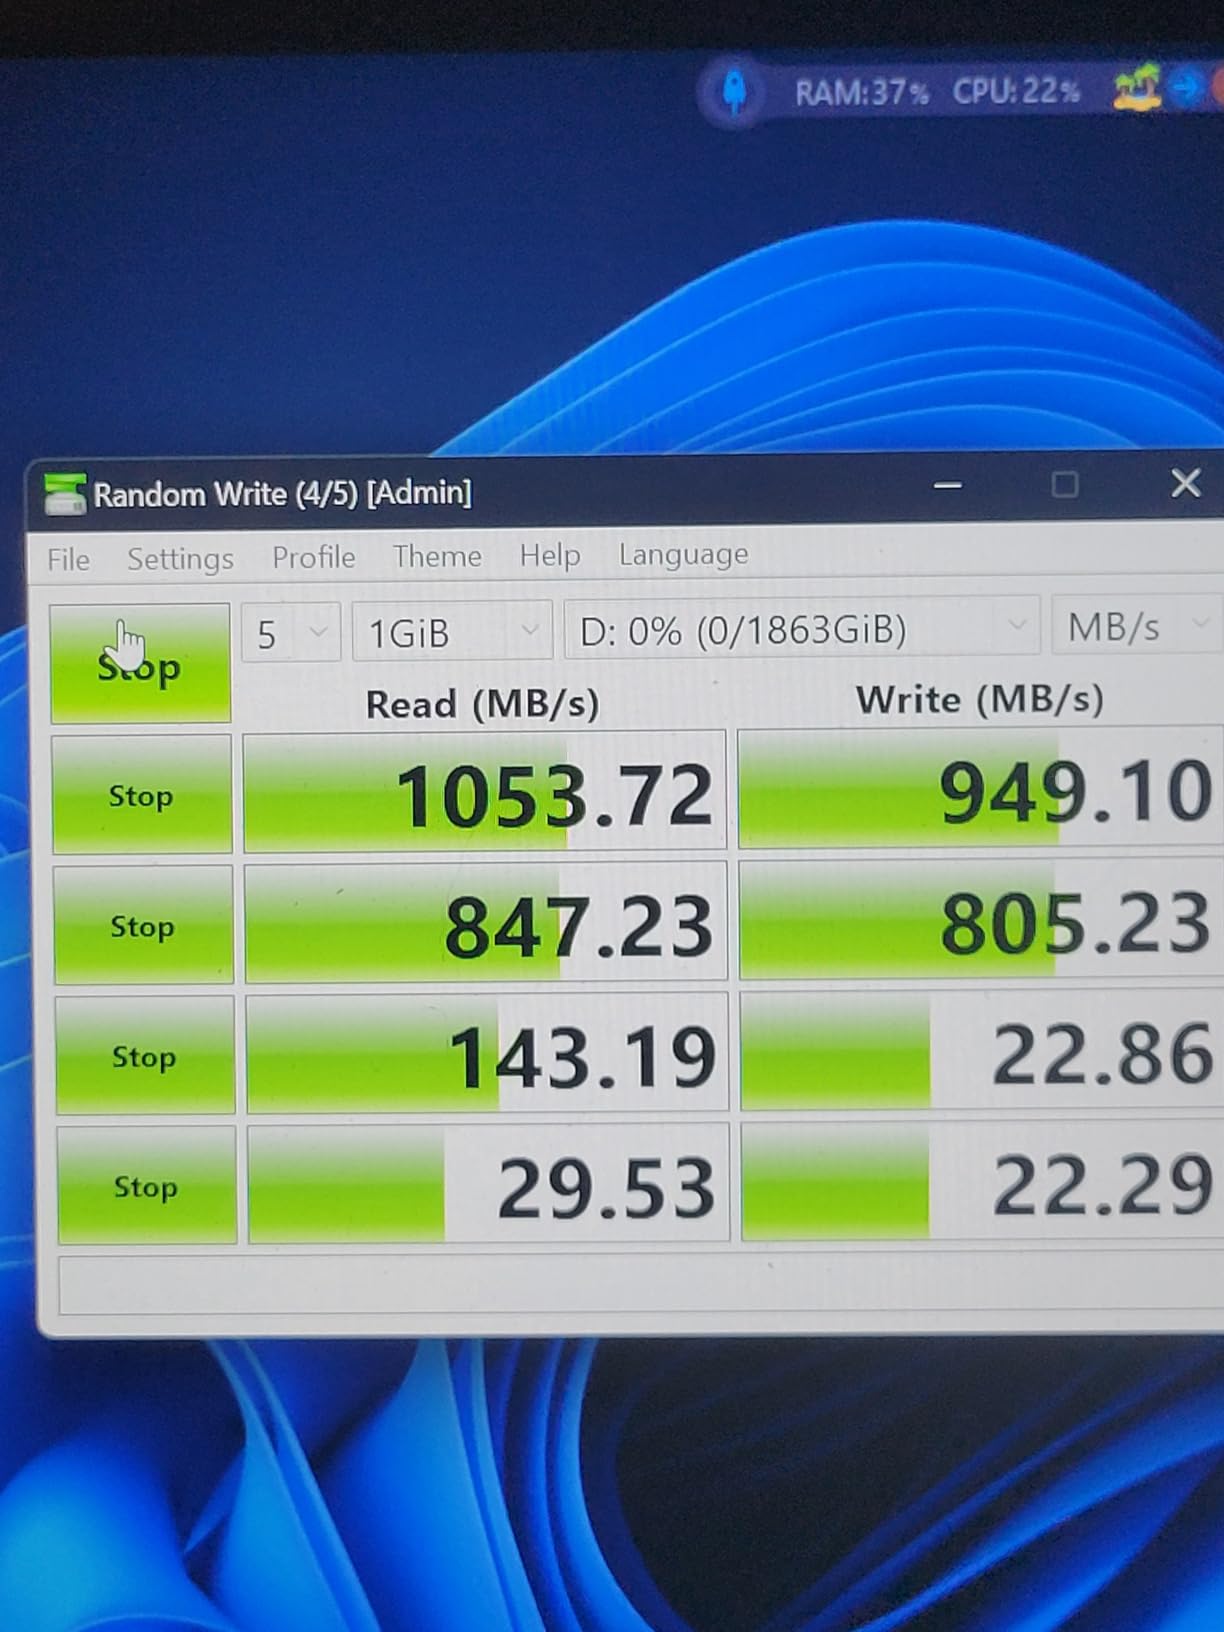Click the CrystalDiskMark app icon in title bar
This screenshot has height=1632, width=1224.
coord(65,494)
